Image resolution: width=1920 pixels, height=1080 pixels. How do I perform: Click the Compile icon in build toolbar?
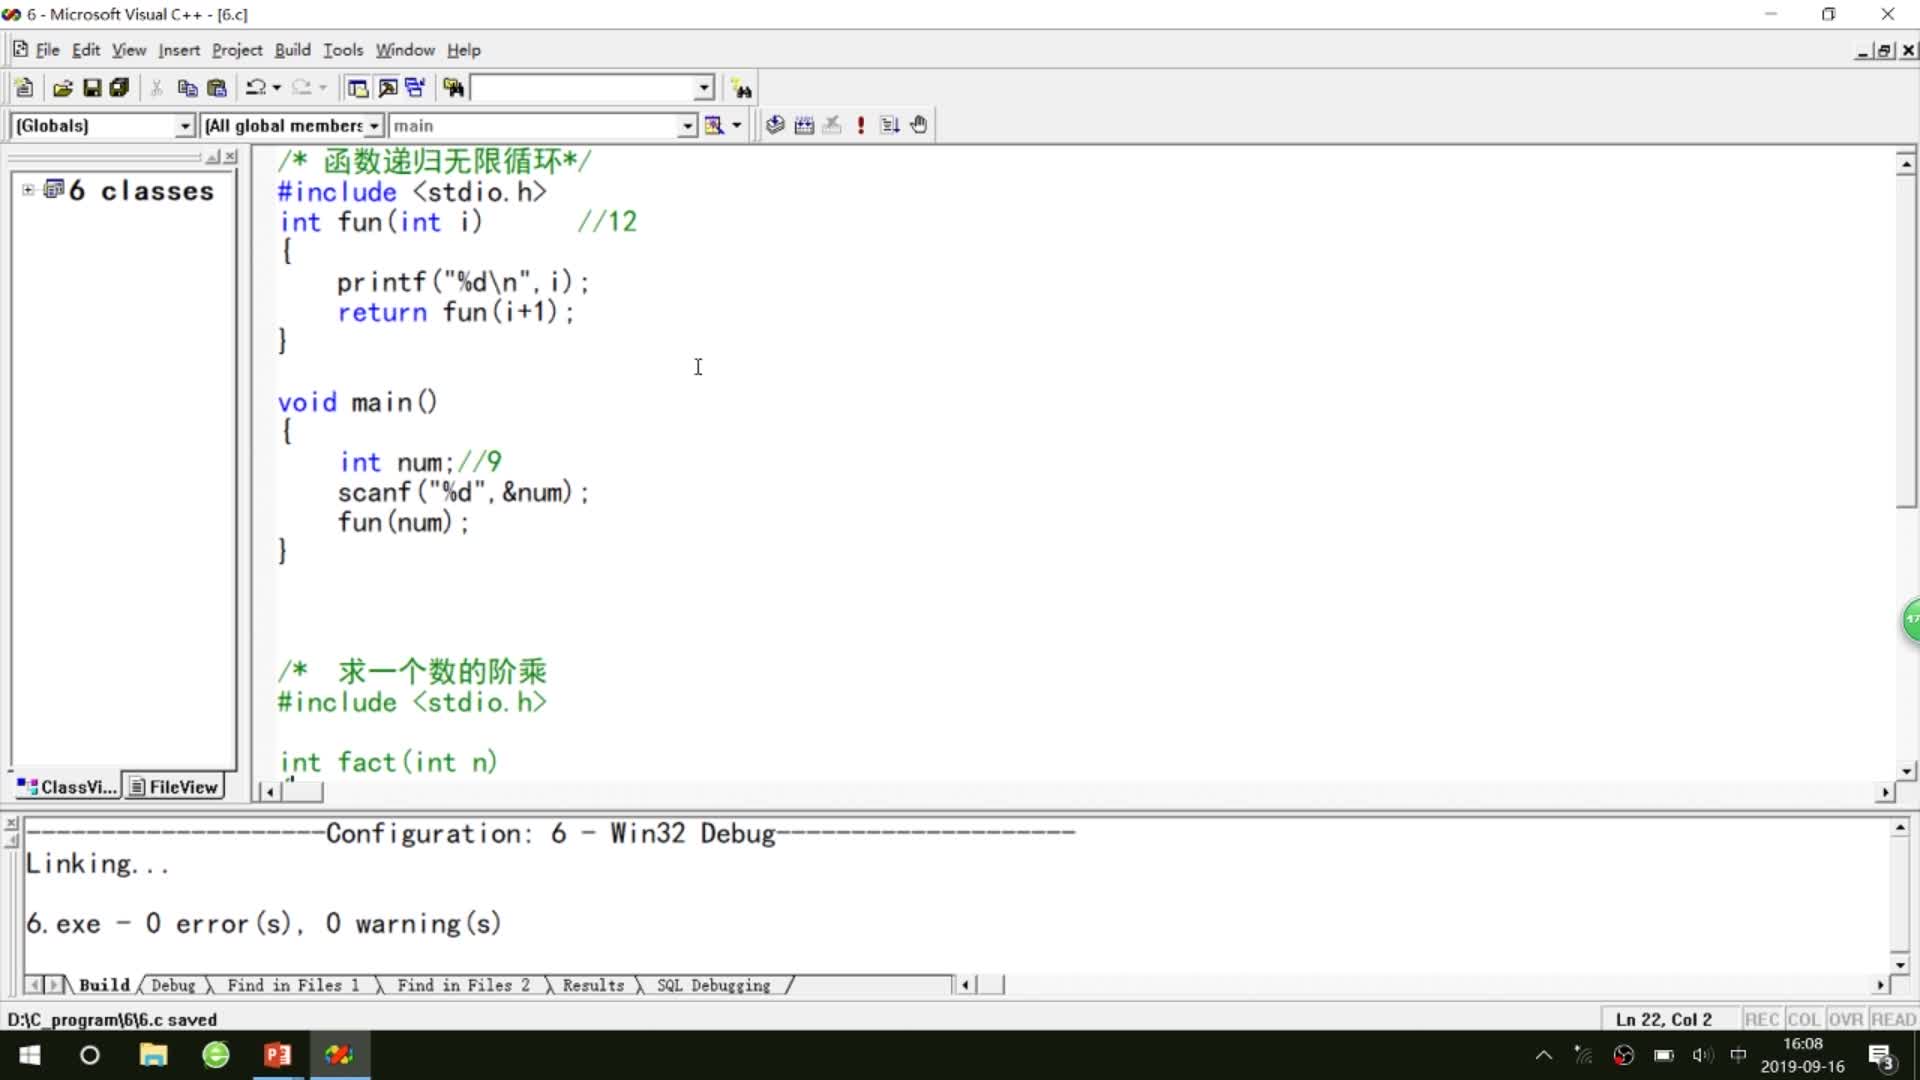(x=775, y=125)
